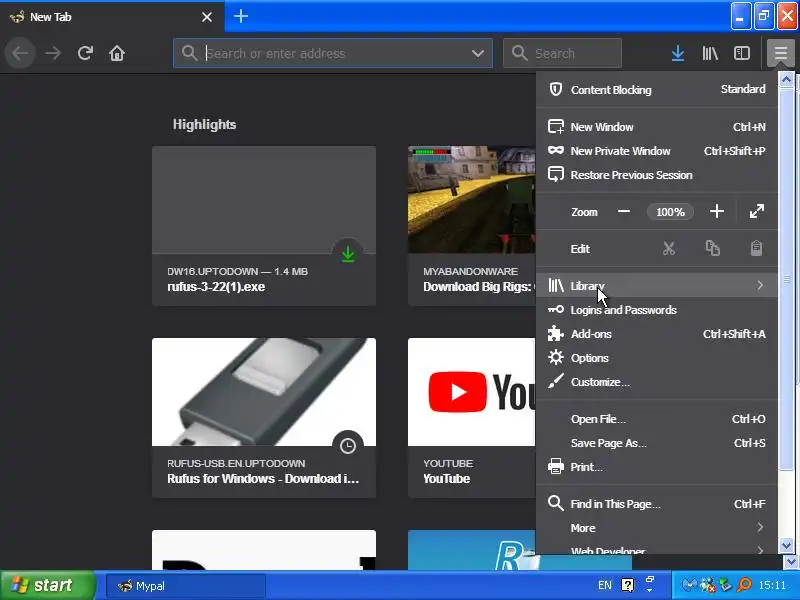Screen dimensions: 800x600
Task: Click the history clock badge on Rufus USB card
Action: [348, 446]
